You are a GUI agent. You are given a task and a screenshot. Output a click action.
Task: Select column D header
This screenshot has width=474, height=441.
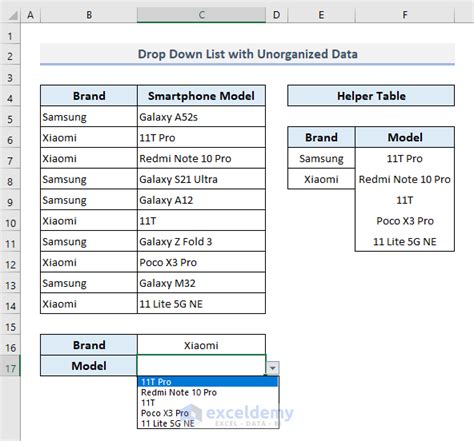point(276,15)
